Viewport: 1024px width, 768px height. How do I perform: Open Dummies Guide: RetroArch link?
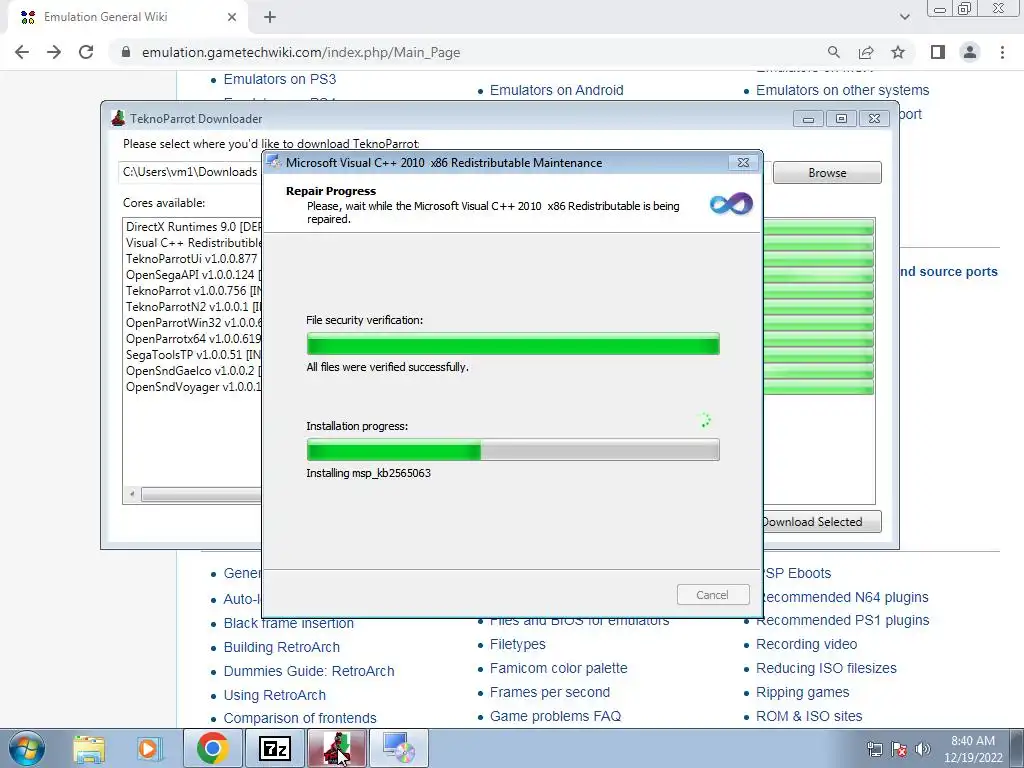(309, 671)
